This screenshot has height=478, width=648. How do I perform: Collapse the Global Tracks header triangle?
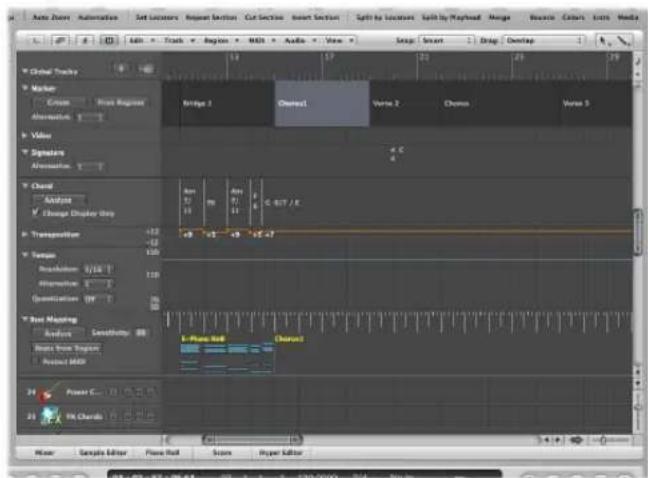(x=24, y=71)
